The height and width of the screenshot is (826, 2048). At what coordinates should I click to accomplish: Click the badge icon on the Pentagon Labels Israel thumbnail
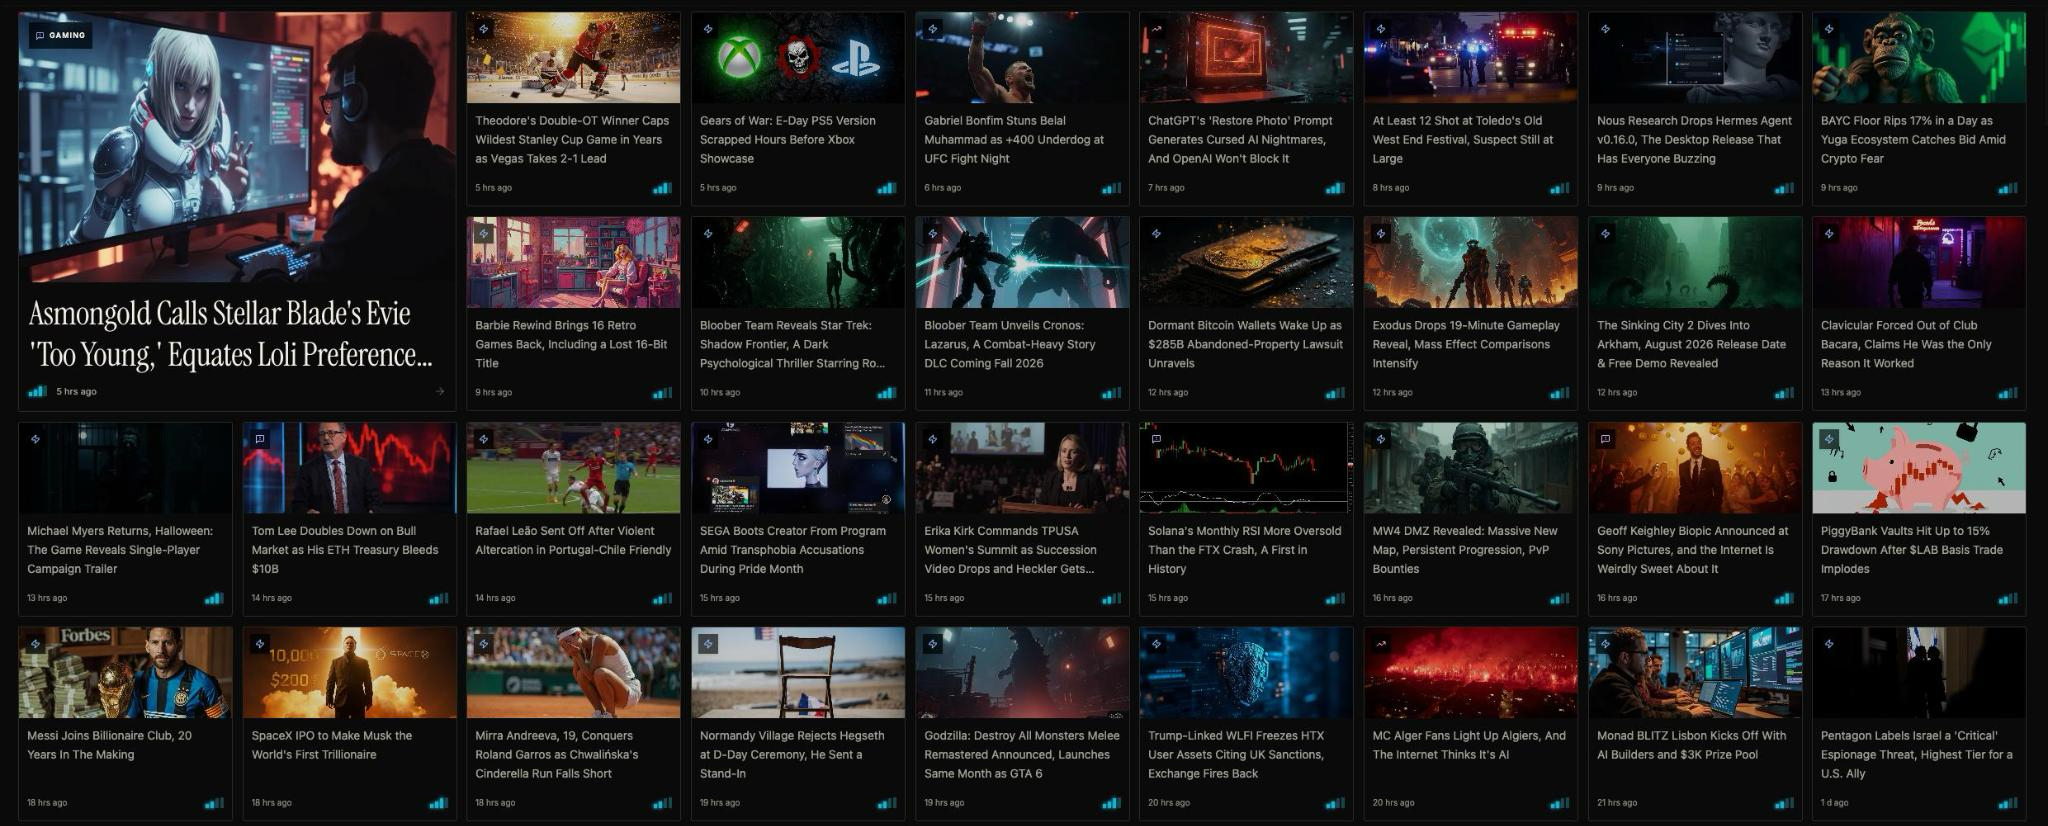coord(1829,644)
